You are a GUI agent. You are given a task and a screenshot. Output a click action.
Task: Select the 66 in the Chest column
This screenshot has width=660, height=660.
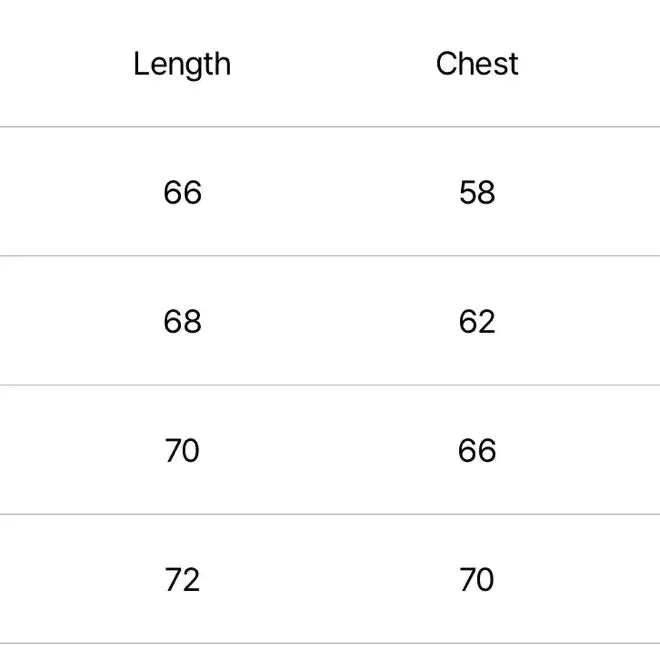[x=477, y=450]
